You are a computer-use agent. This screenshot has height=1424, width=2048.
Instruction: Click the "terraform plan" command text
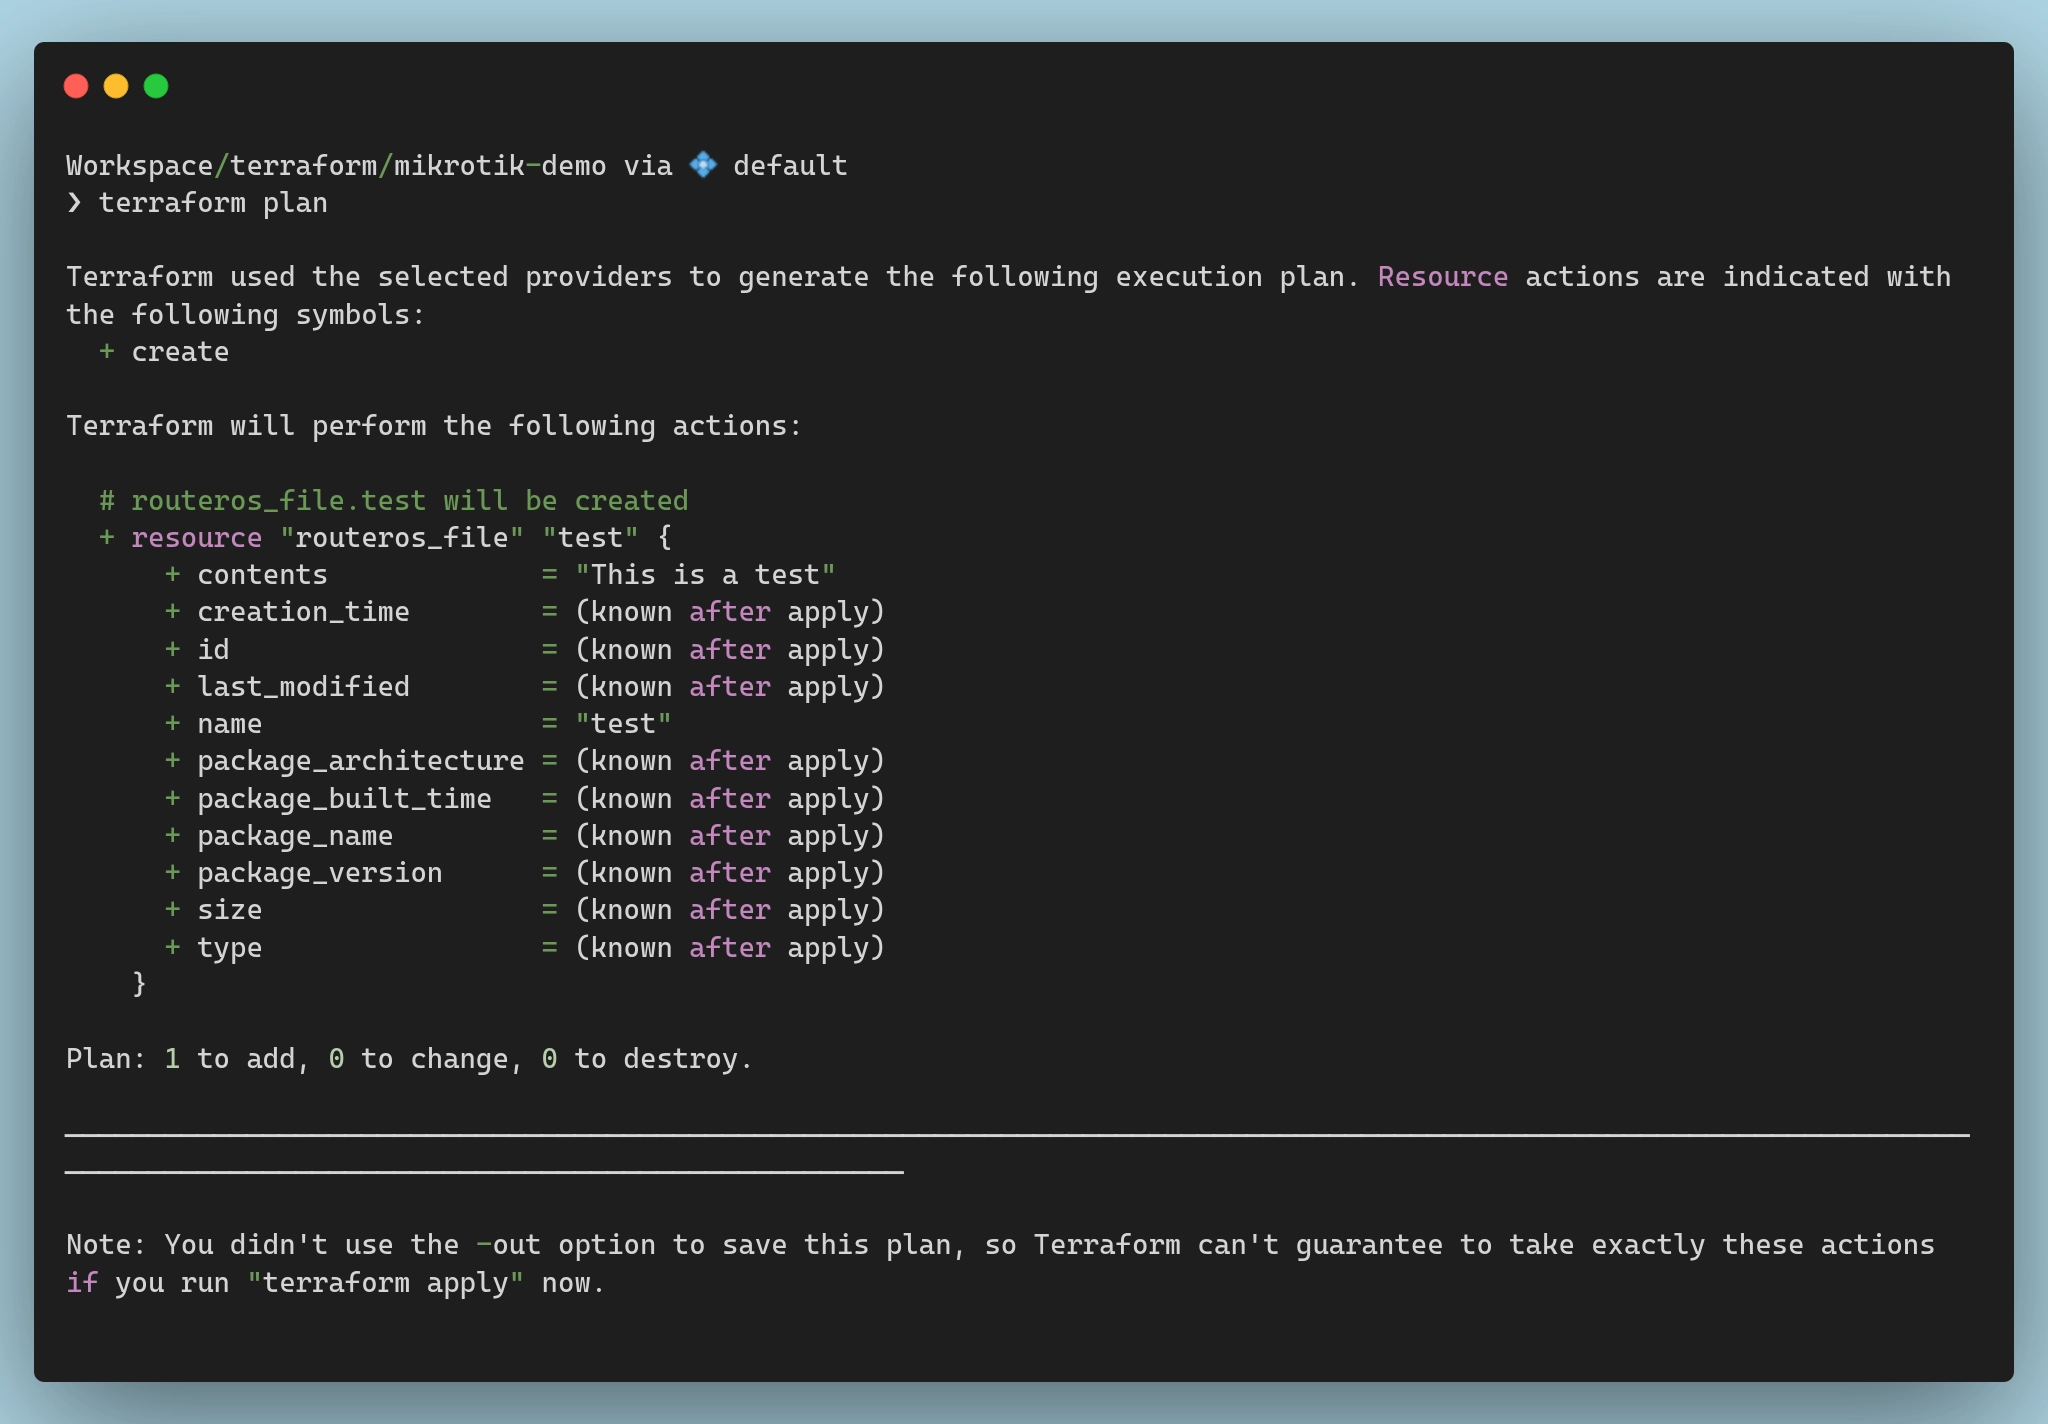213,203
